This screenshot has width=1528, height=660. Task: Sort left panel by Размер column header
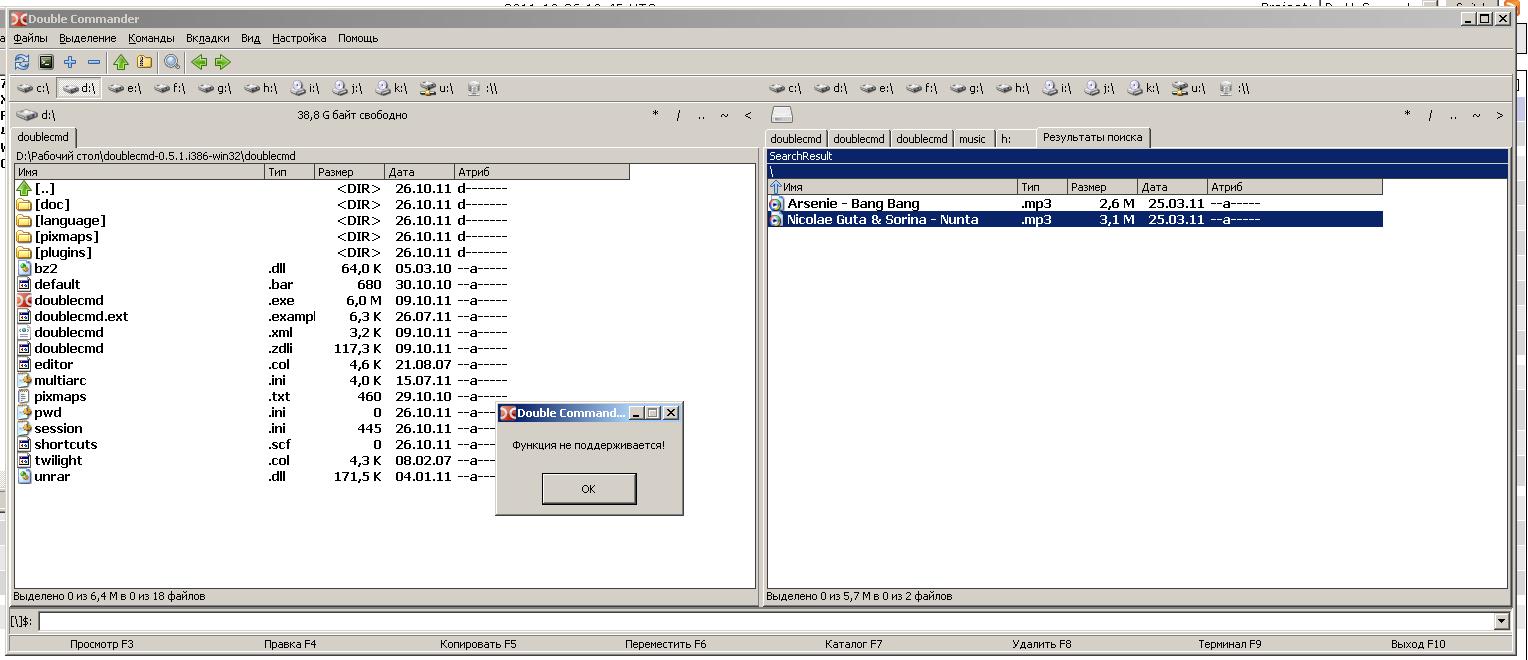coord(348,172)
